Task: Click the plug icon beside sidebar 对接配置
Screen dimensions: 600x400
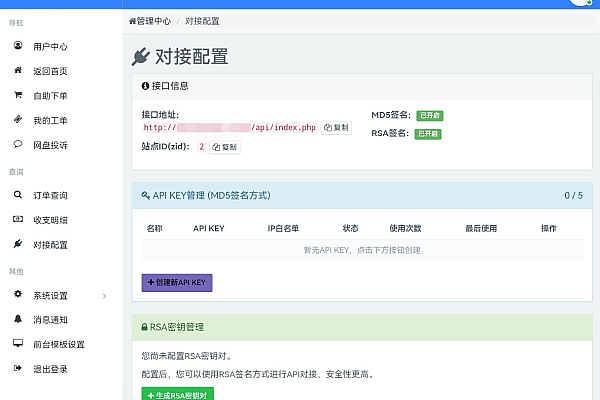Action: [18, 243]
